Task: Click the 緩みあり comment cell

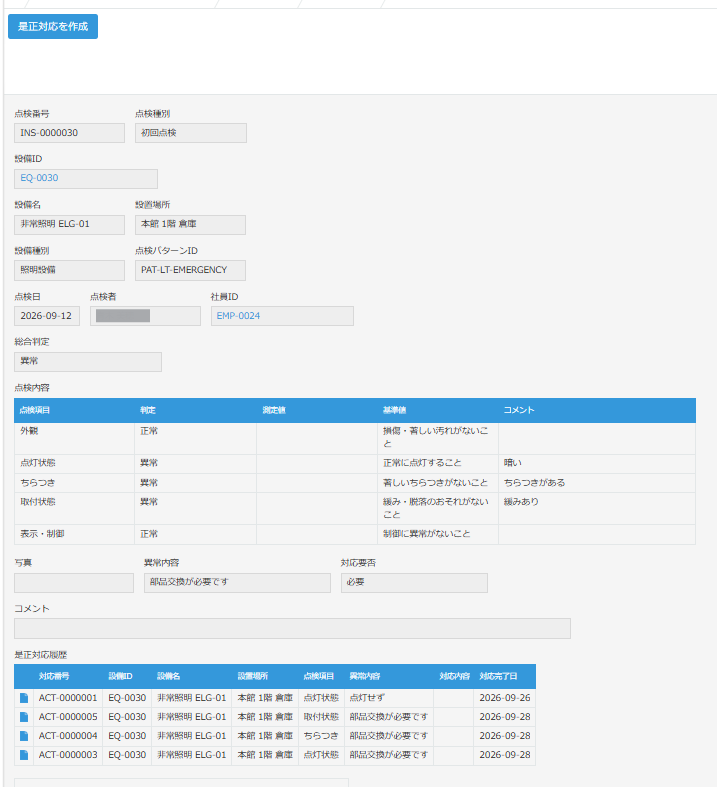Action: (597, 508)
